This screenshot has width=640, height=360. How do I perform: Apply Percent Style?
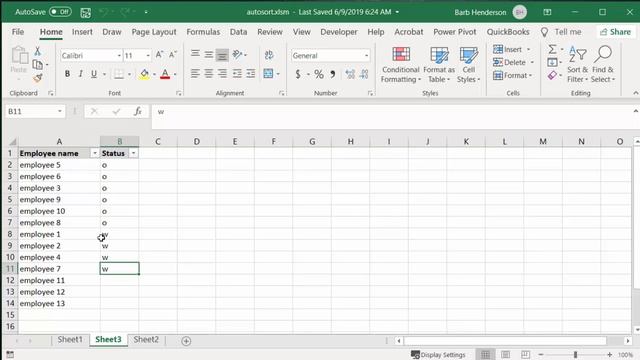click(x=319, y=74)
